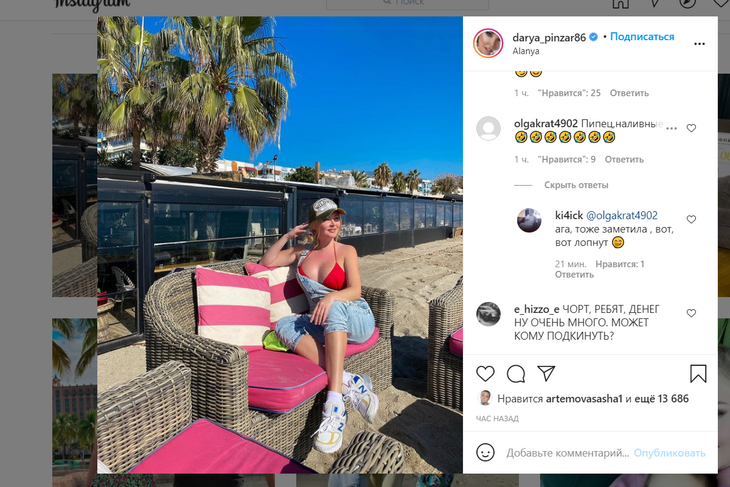Open options dots on olgakrat4902's comment
The width and height of the screenshot is (730, 487).
(671, 128)
